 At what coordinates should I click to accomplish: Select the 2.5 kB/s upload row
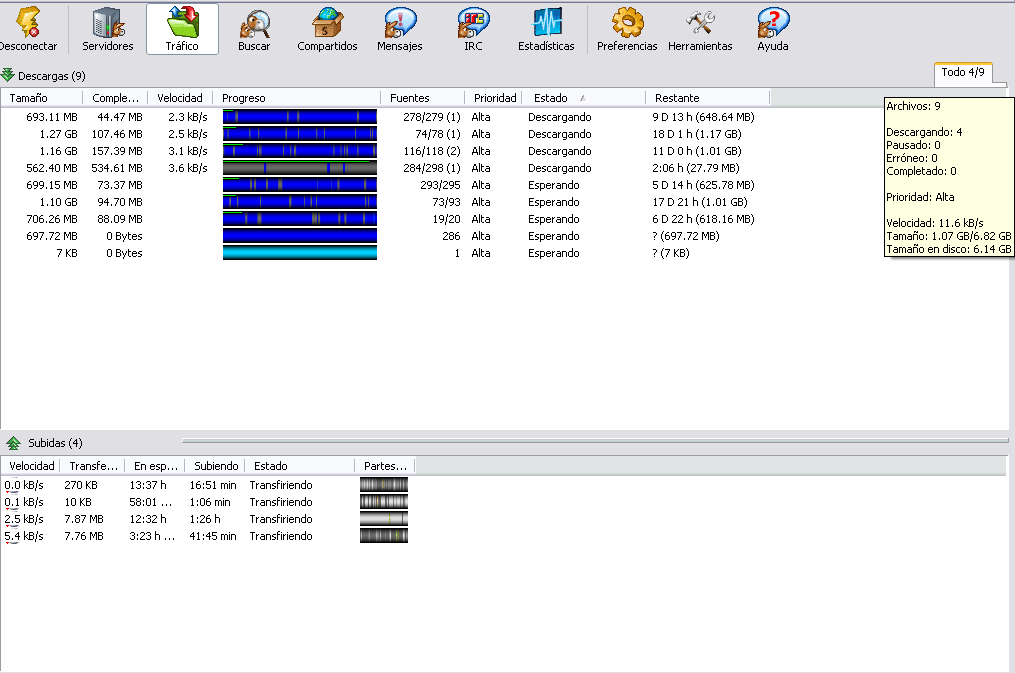[207, 519]
